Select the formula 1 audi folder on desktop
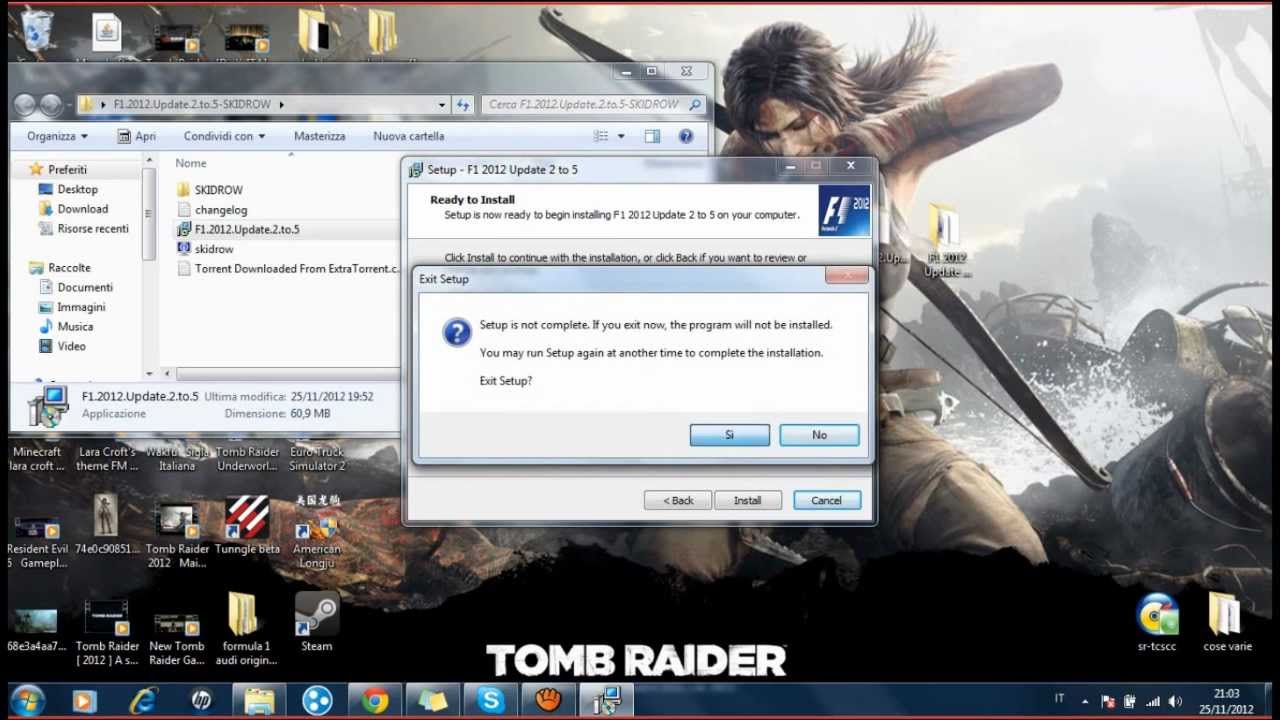Image resolution: width=1280 pixels, height=720 pixels. (247, 628)
